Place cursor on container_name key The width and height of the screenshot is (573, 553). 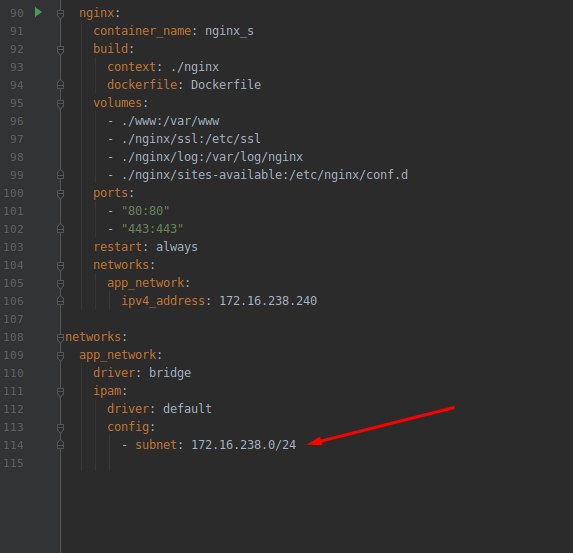(x=142, y=31)
